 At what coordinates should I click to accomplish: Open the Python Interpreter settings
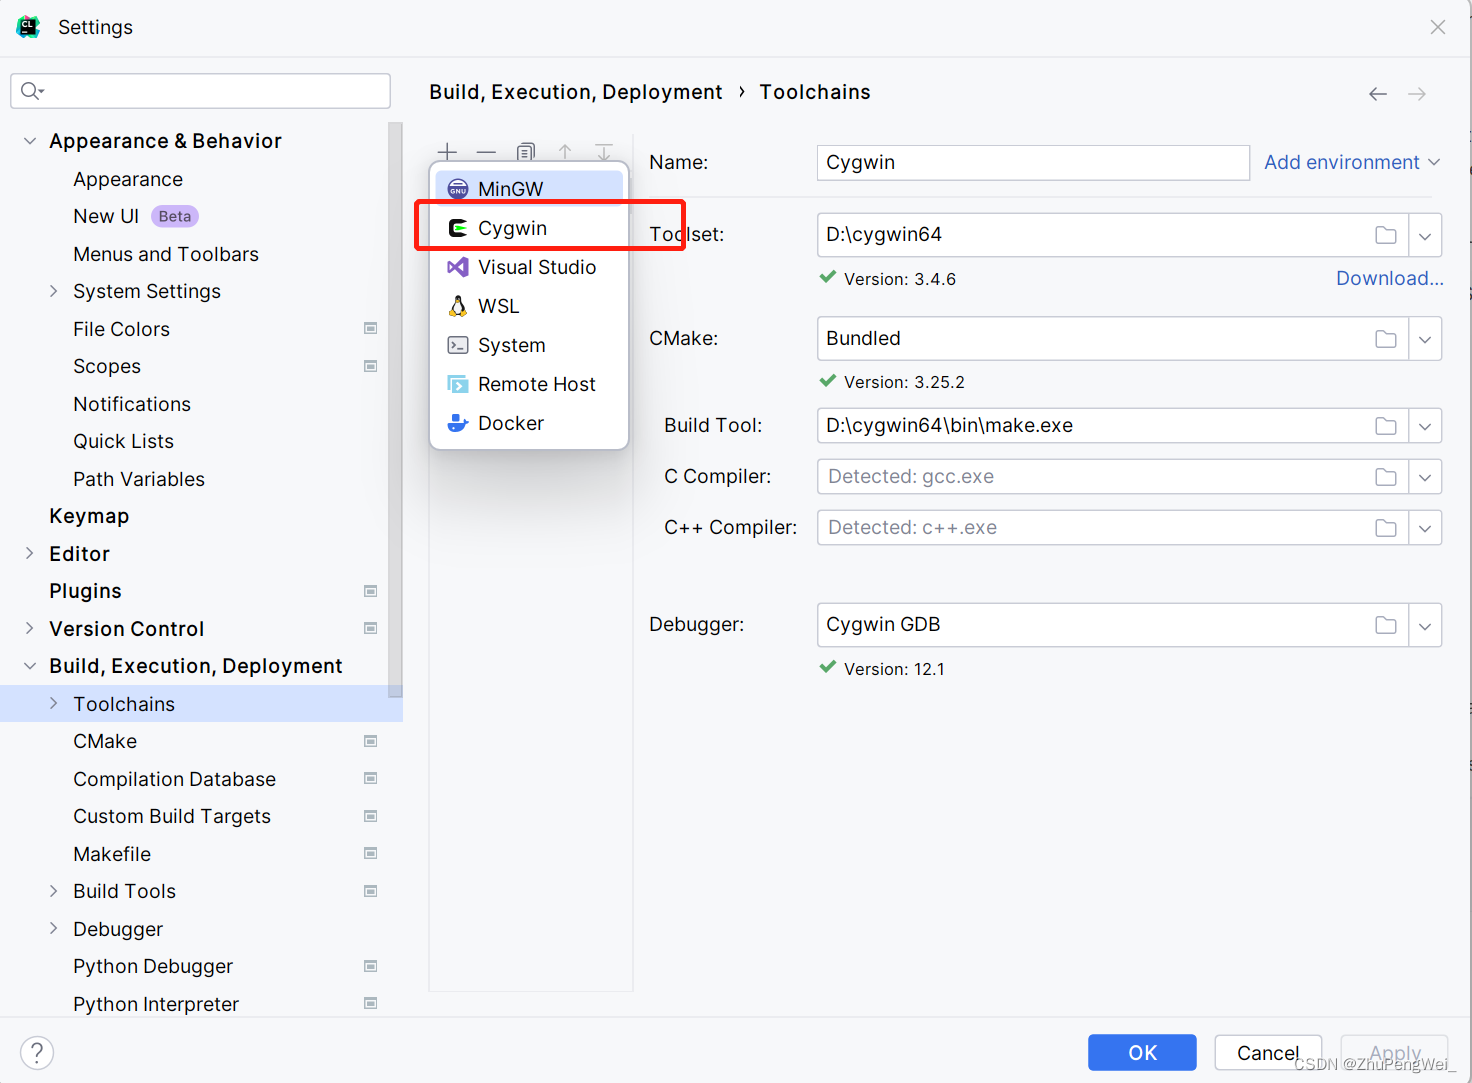pyautogui.click(x=156, y=1004)
